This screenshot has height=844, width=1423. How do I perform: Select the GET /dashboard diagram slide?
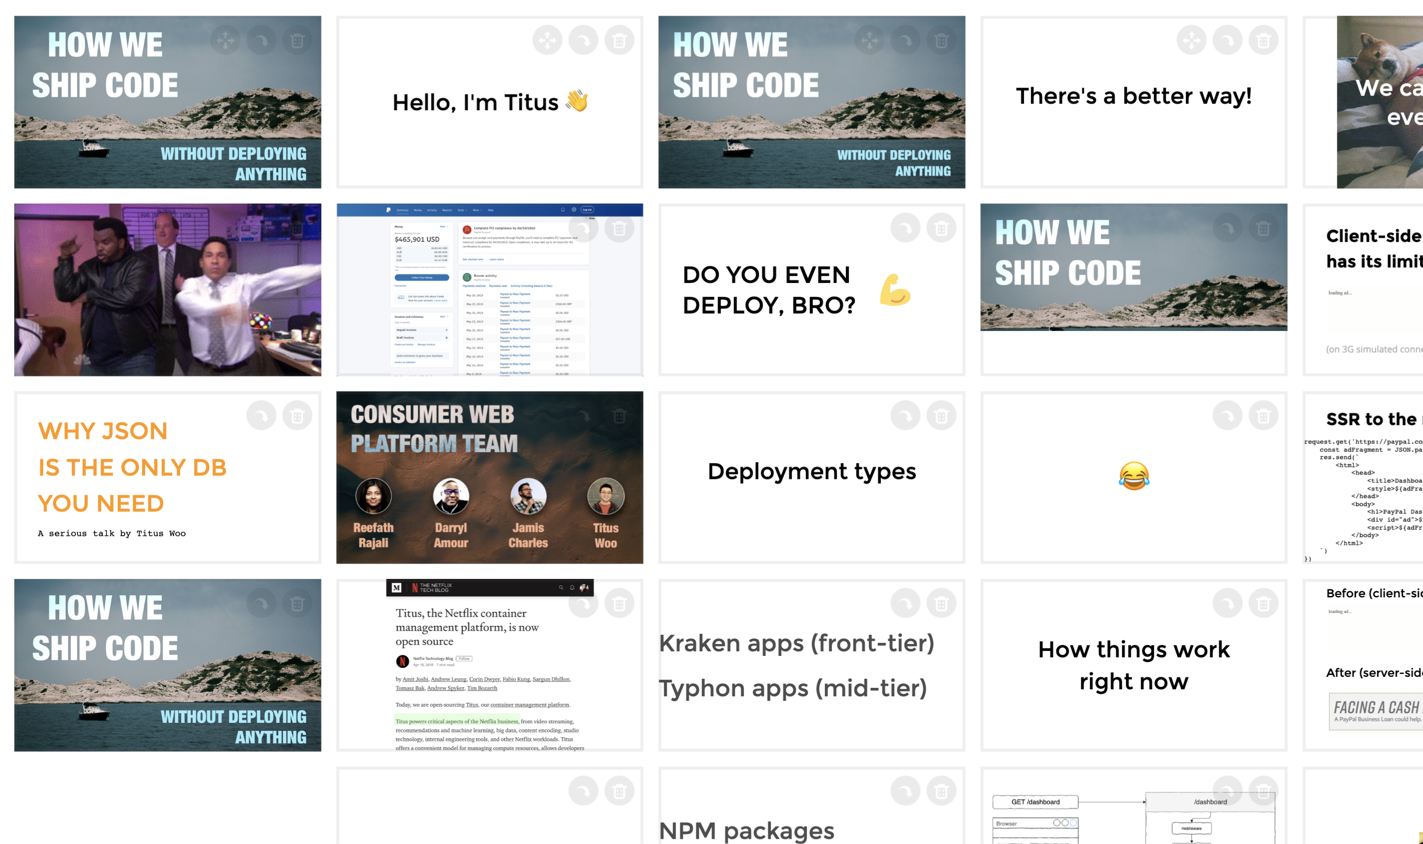pyautogui.click(x=1134, y=806)
